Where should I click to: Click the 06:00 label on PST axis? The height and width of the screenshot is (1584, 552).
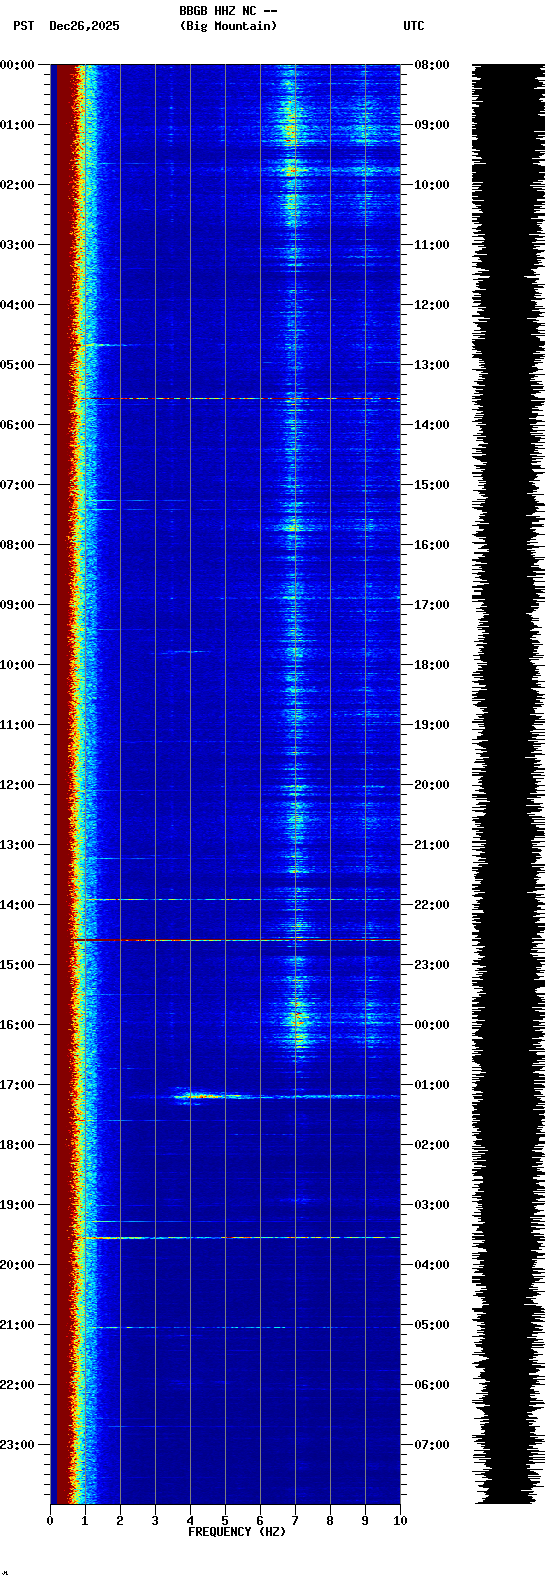pos(18,425)
